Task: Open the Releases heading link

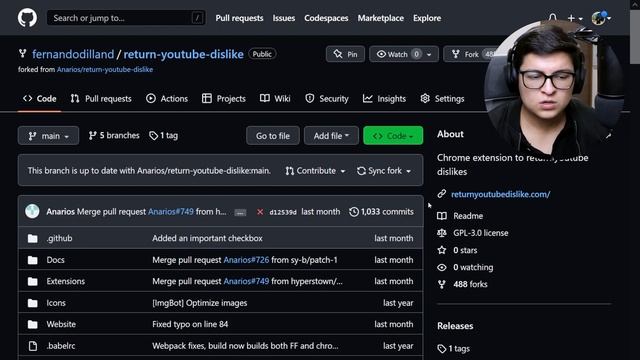Action: click(x=455, y=326)
